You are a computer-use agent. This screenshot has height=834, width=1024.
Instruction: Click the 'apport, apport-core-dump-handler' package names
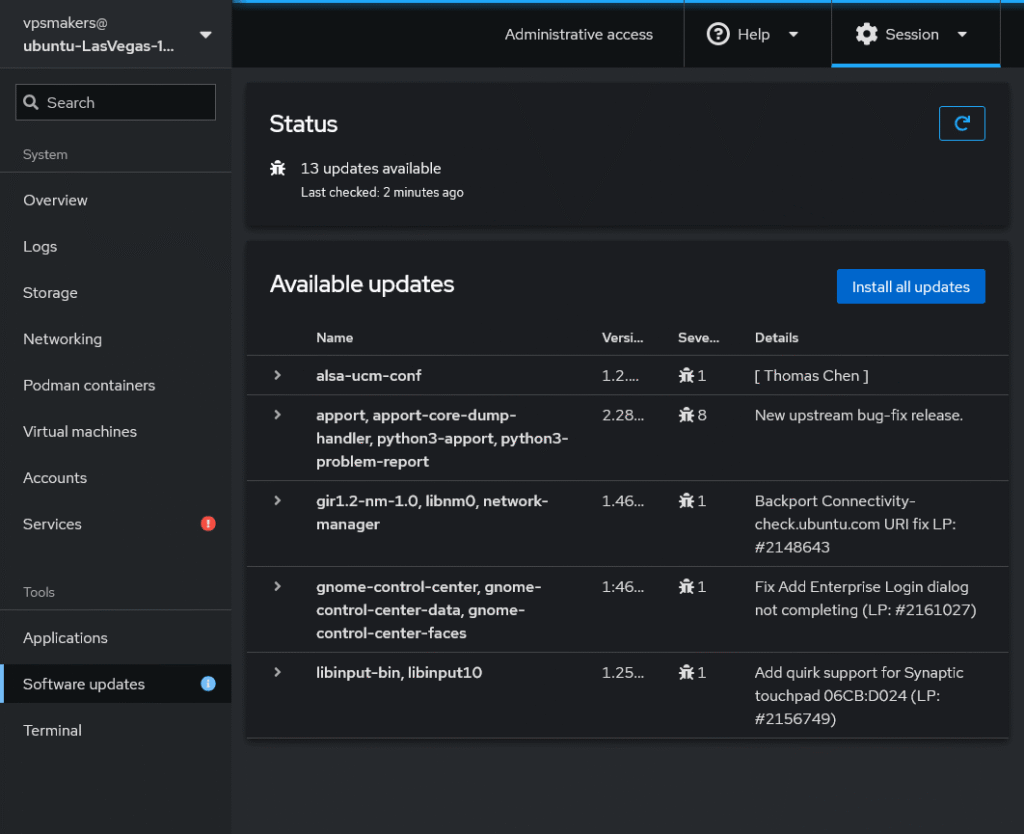pos(442,438)
